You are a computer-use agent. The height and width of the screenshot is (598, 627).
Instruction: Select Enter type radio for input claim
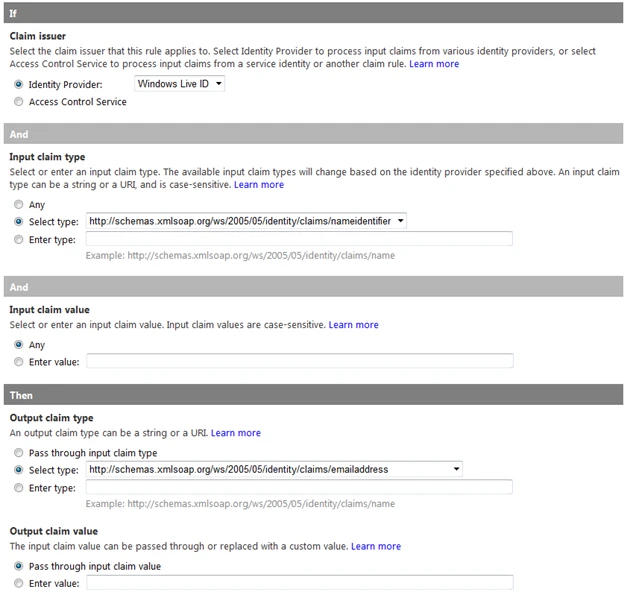pos(18,240)
